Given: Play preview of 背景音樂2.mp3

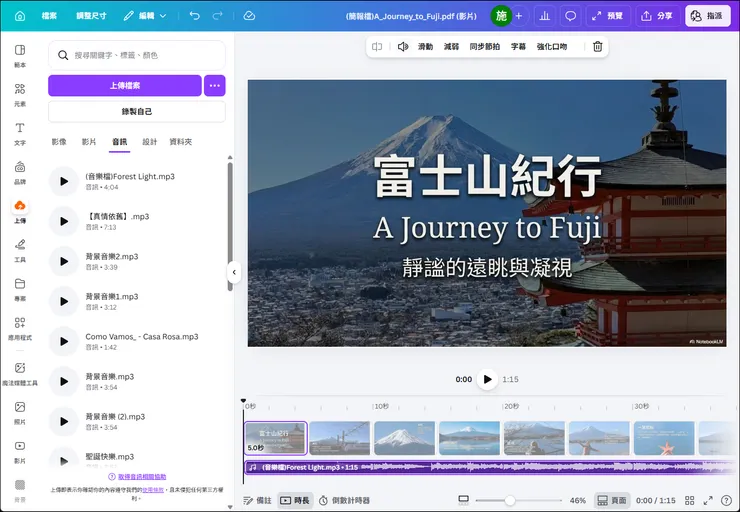Looking at the screenshot, I should coord(64,261).
